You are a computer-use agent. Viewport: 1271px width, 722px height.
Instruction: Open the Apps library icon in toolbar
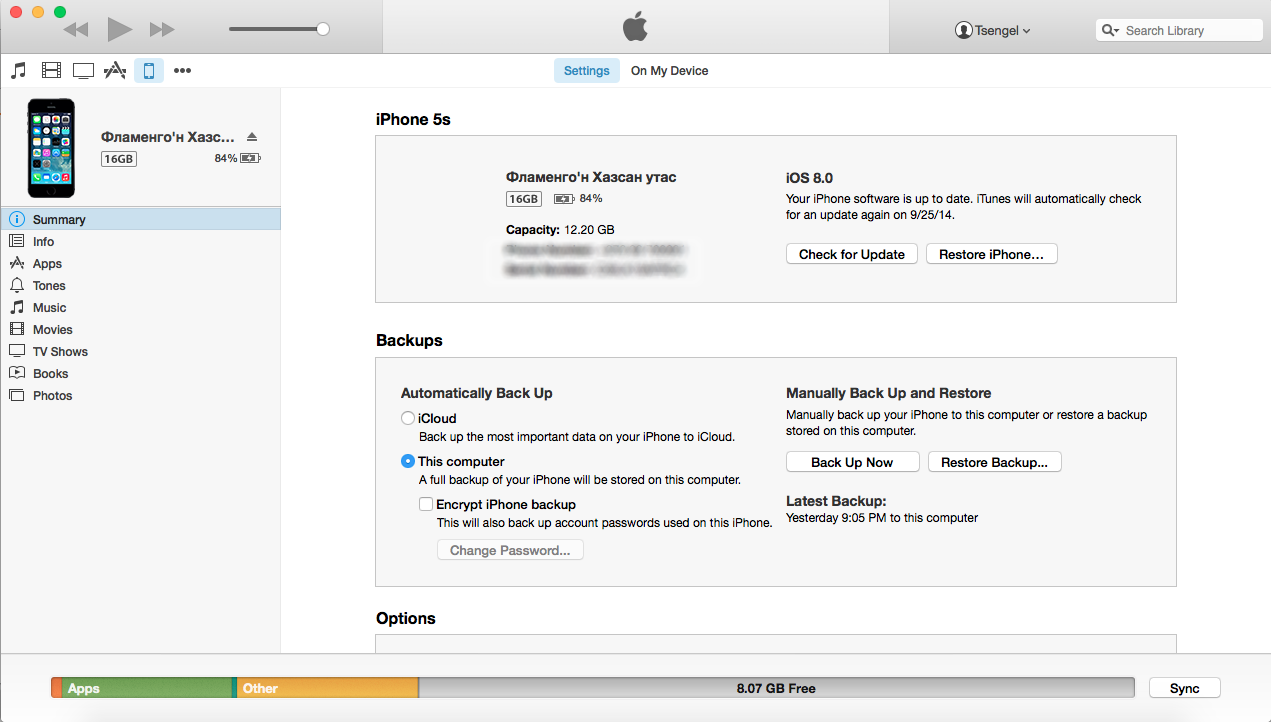tap(115, 70)
